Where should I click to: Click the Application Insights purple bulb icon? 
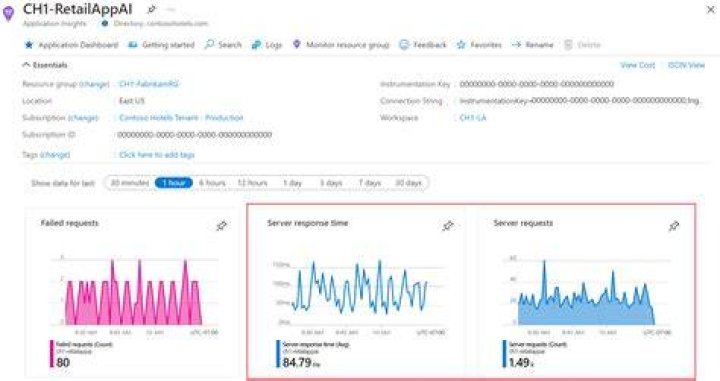(x=8, y=13)
